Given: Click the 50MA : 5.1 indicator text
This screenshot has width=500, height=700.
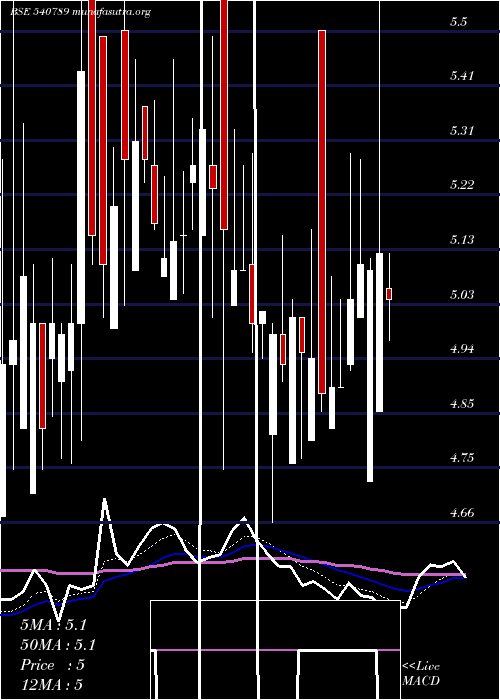Looking at the screenshot, I should click(58, 645).
